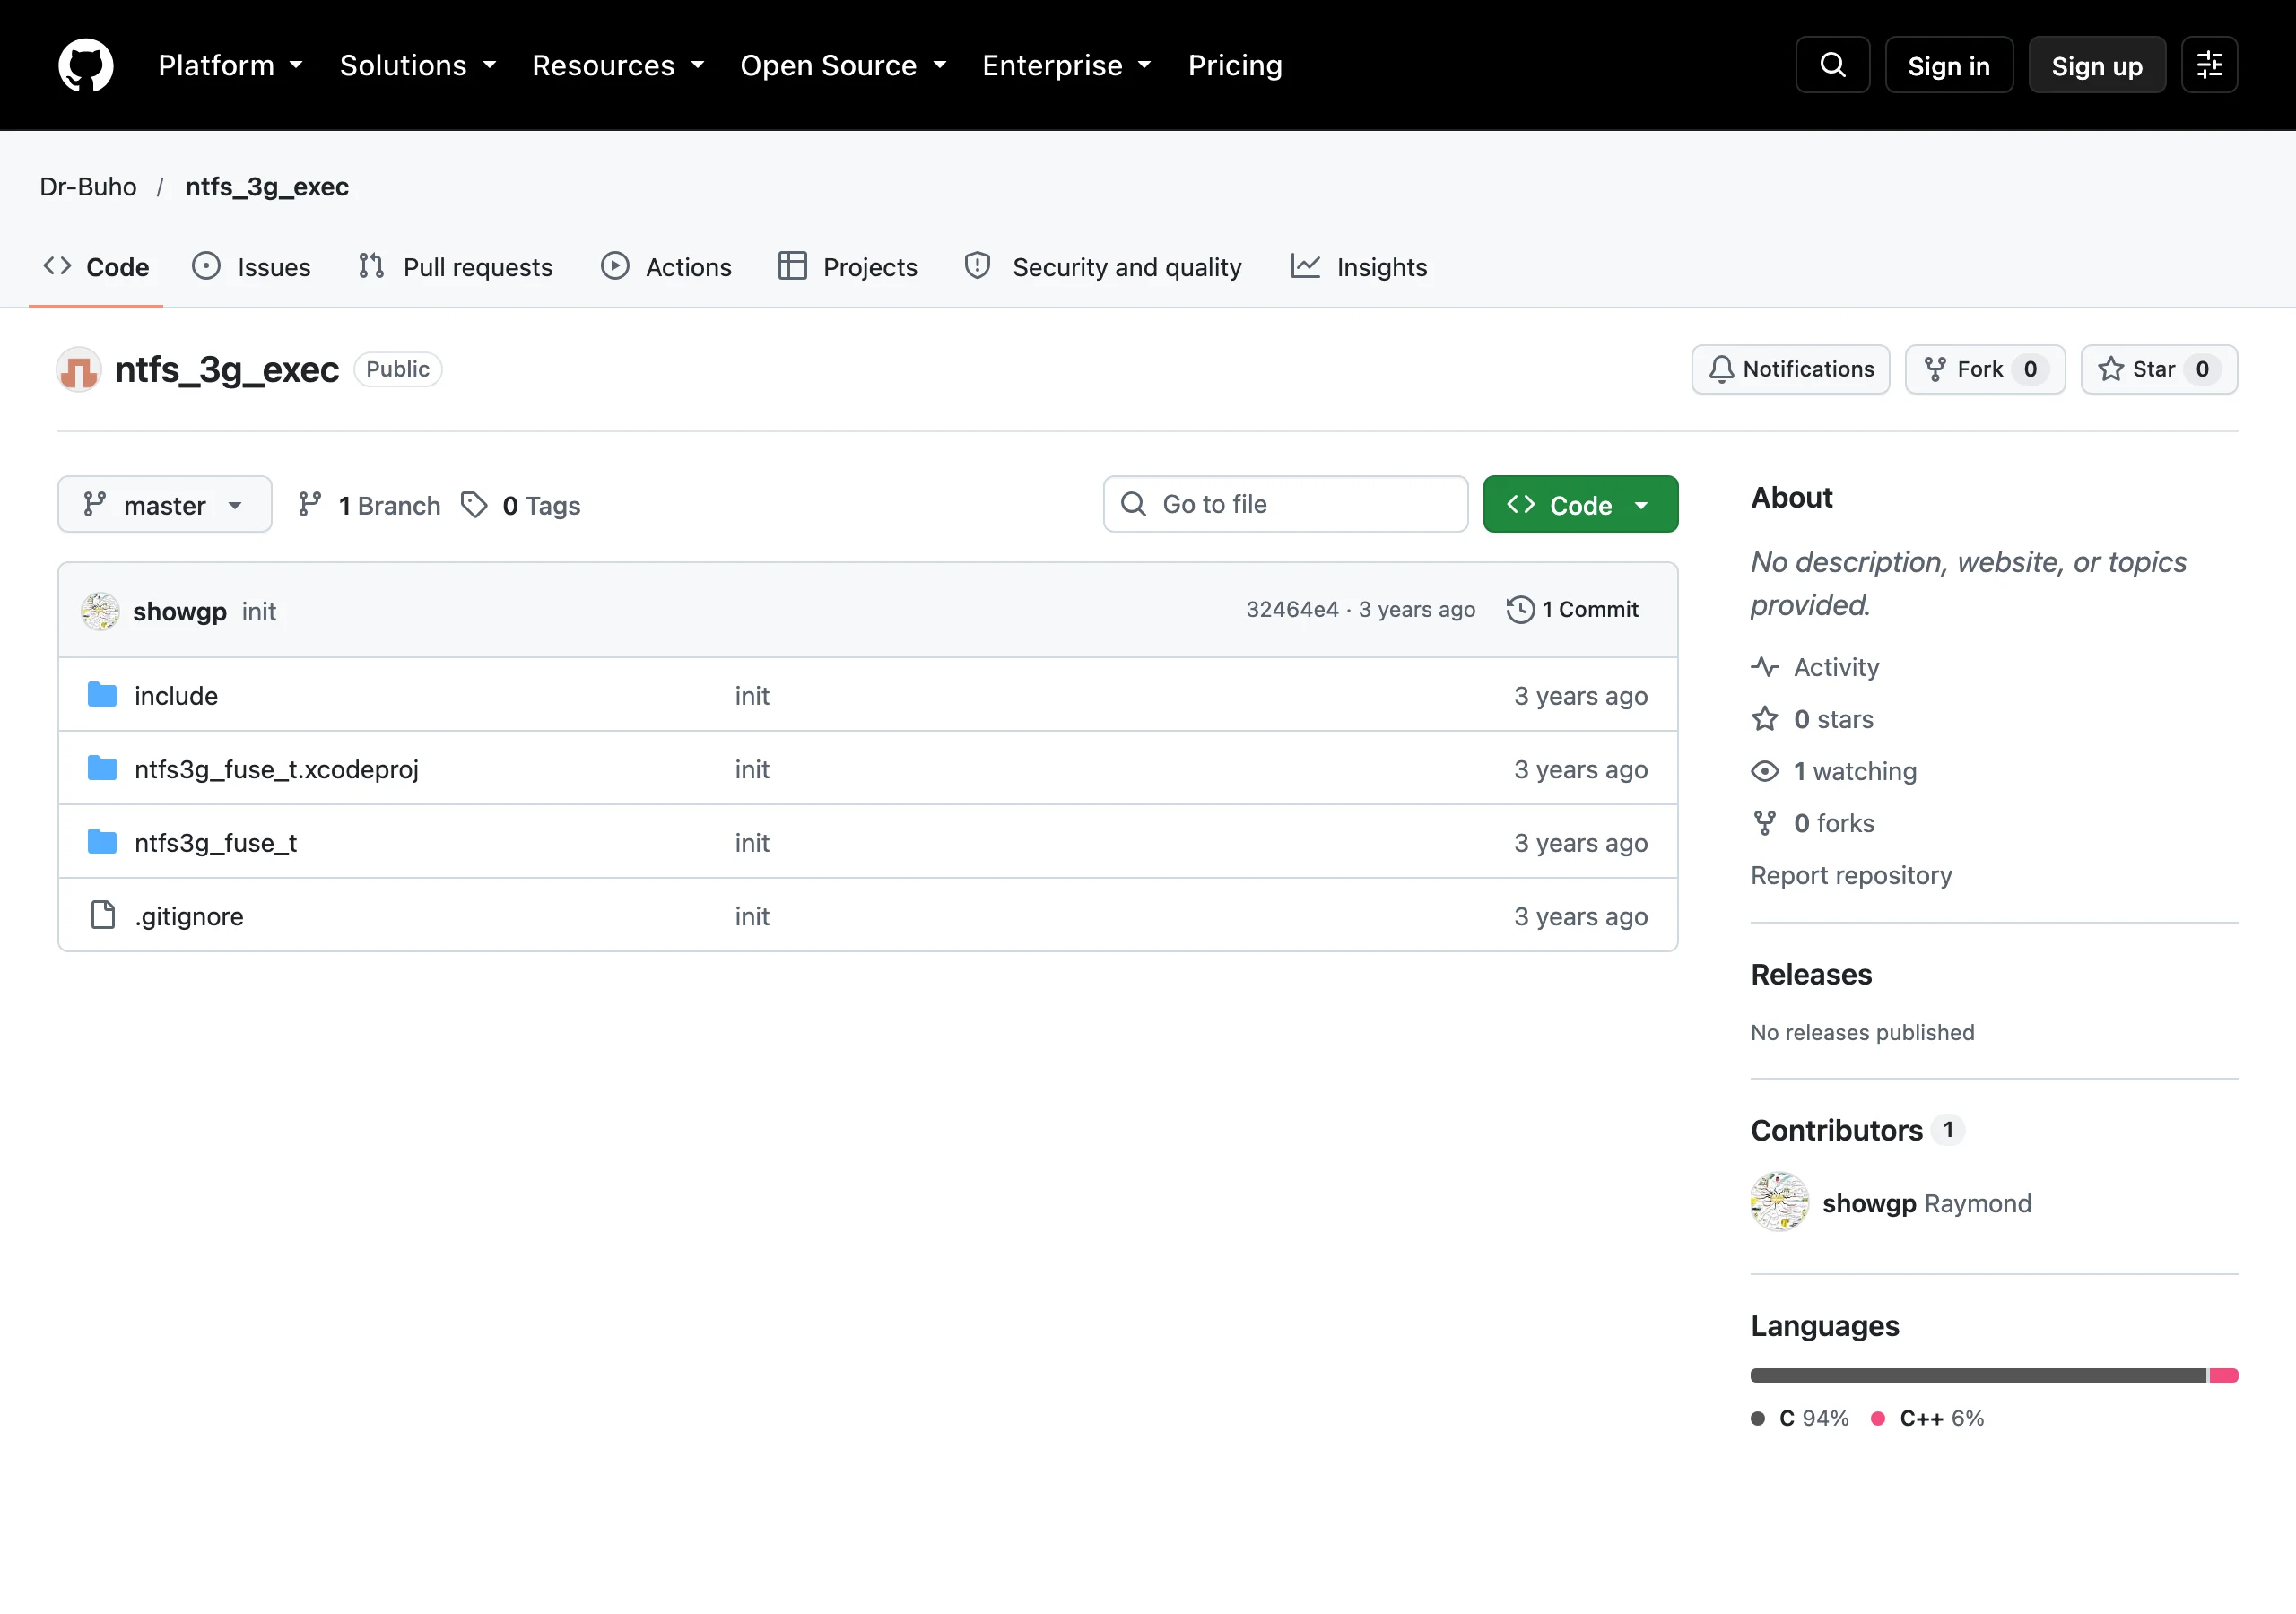This screenshot has width=2296, height=1614.
Task: View 0 stars in About
Action: pos(1812,719)
